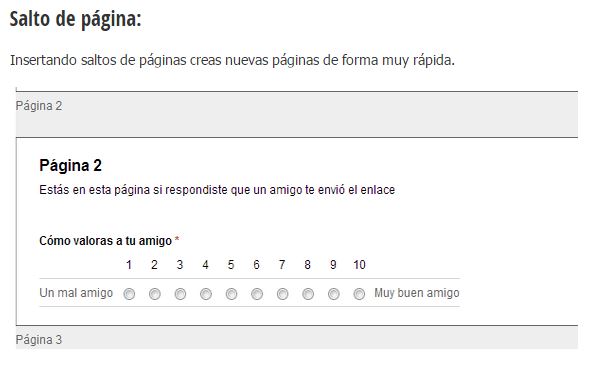Viewport: 592px width, 377px height.
Task: Pick rating 4 radio option
Action: (x=206, y=294)
